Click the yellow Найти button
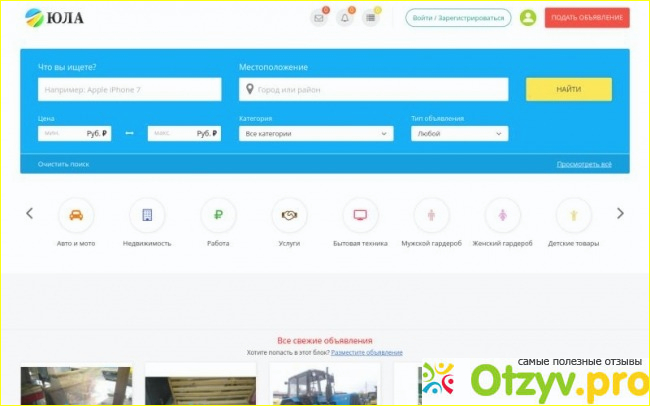Viewport: 650px width, 406px height. (x=568, y=89)
